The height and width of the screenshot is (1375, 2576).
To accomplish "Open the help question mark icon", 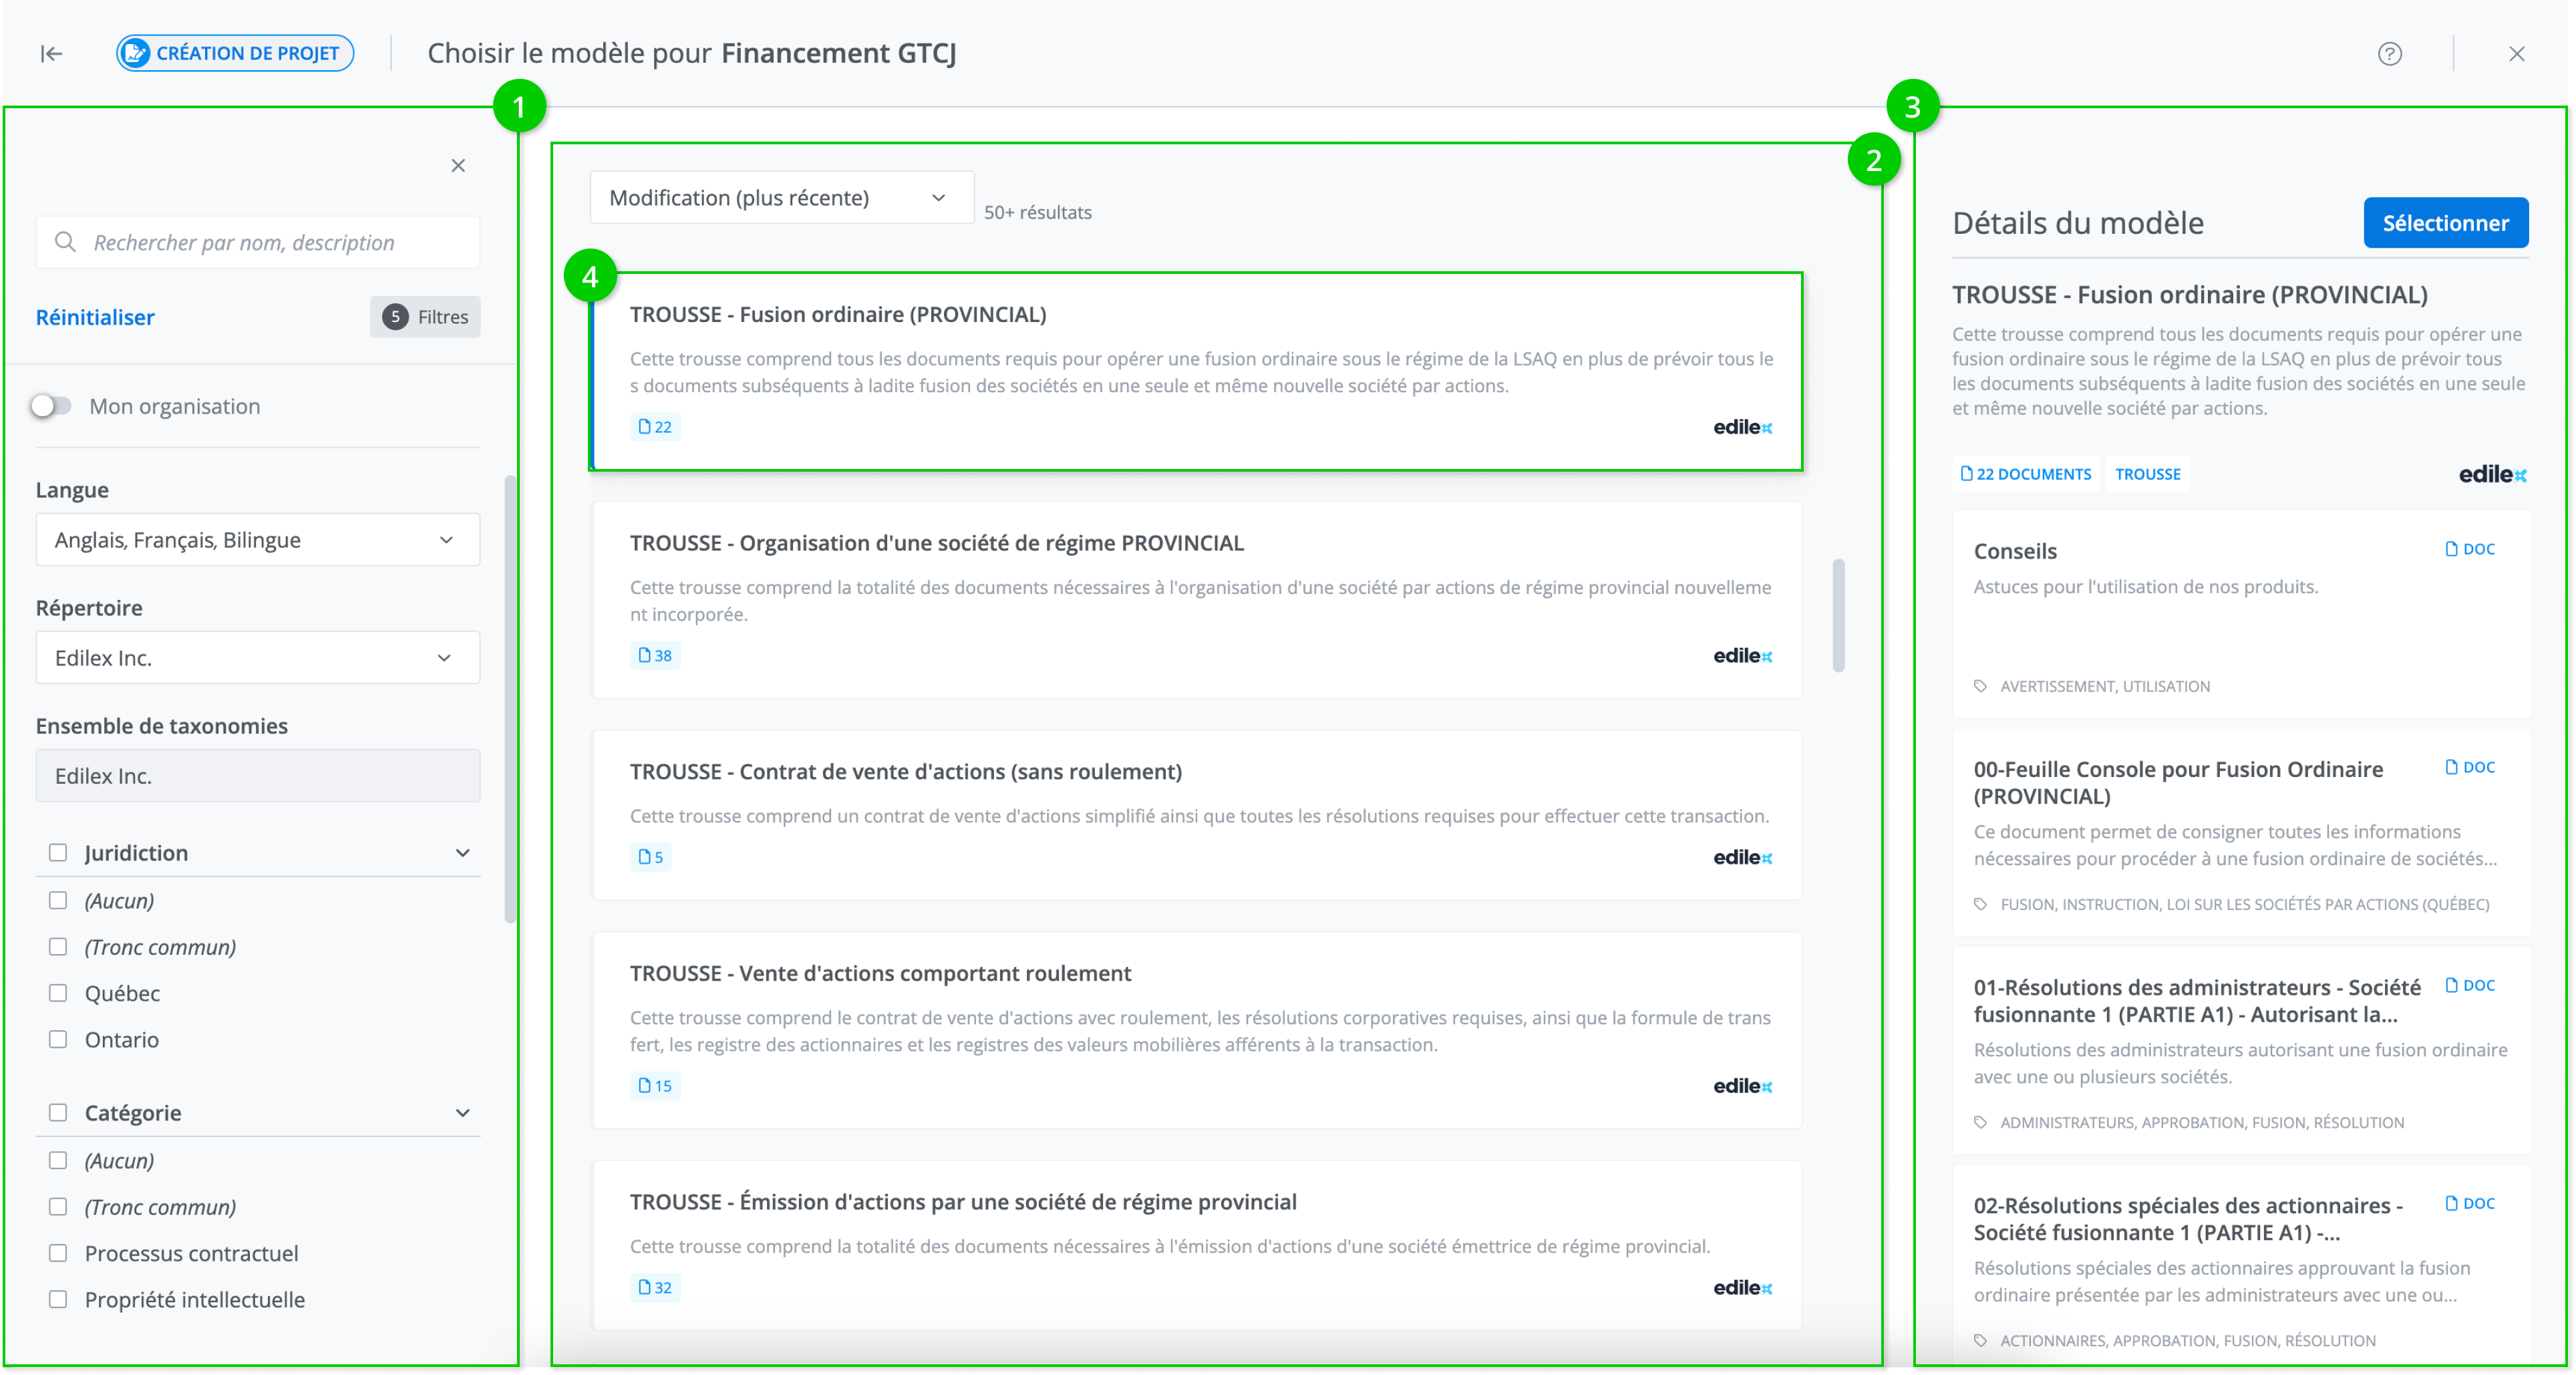I will (2389, 54).
